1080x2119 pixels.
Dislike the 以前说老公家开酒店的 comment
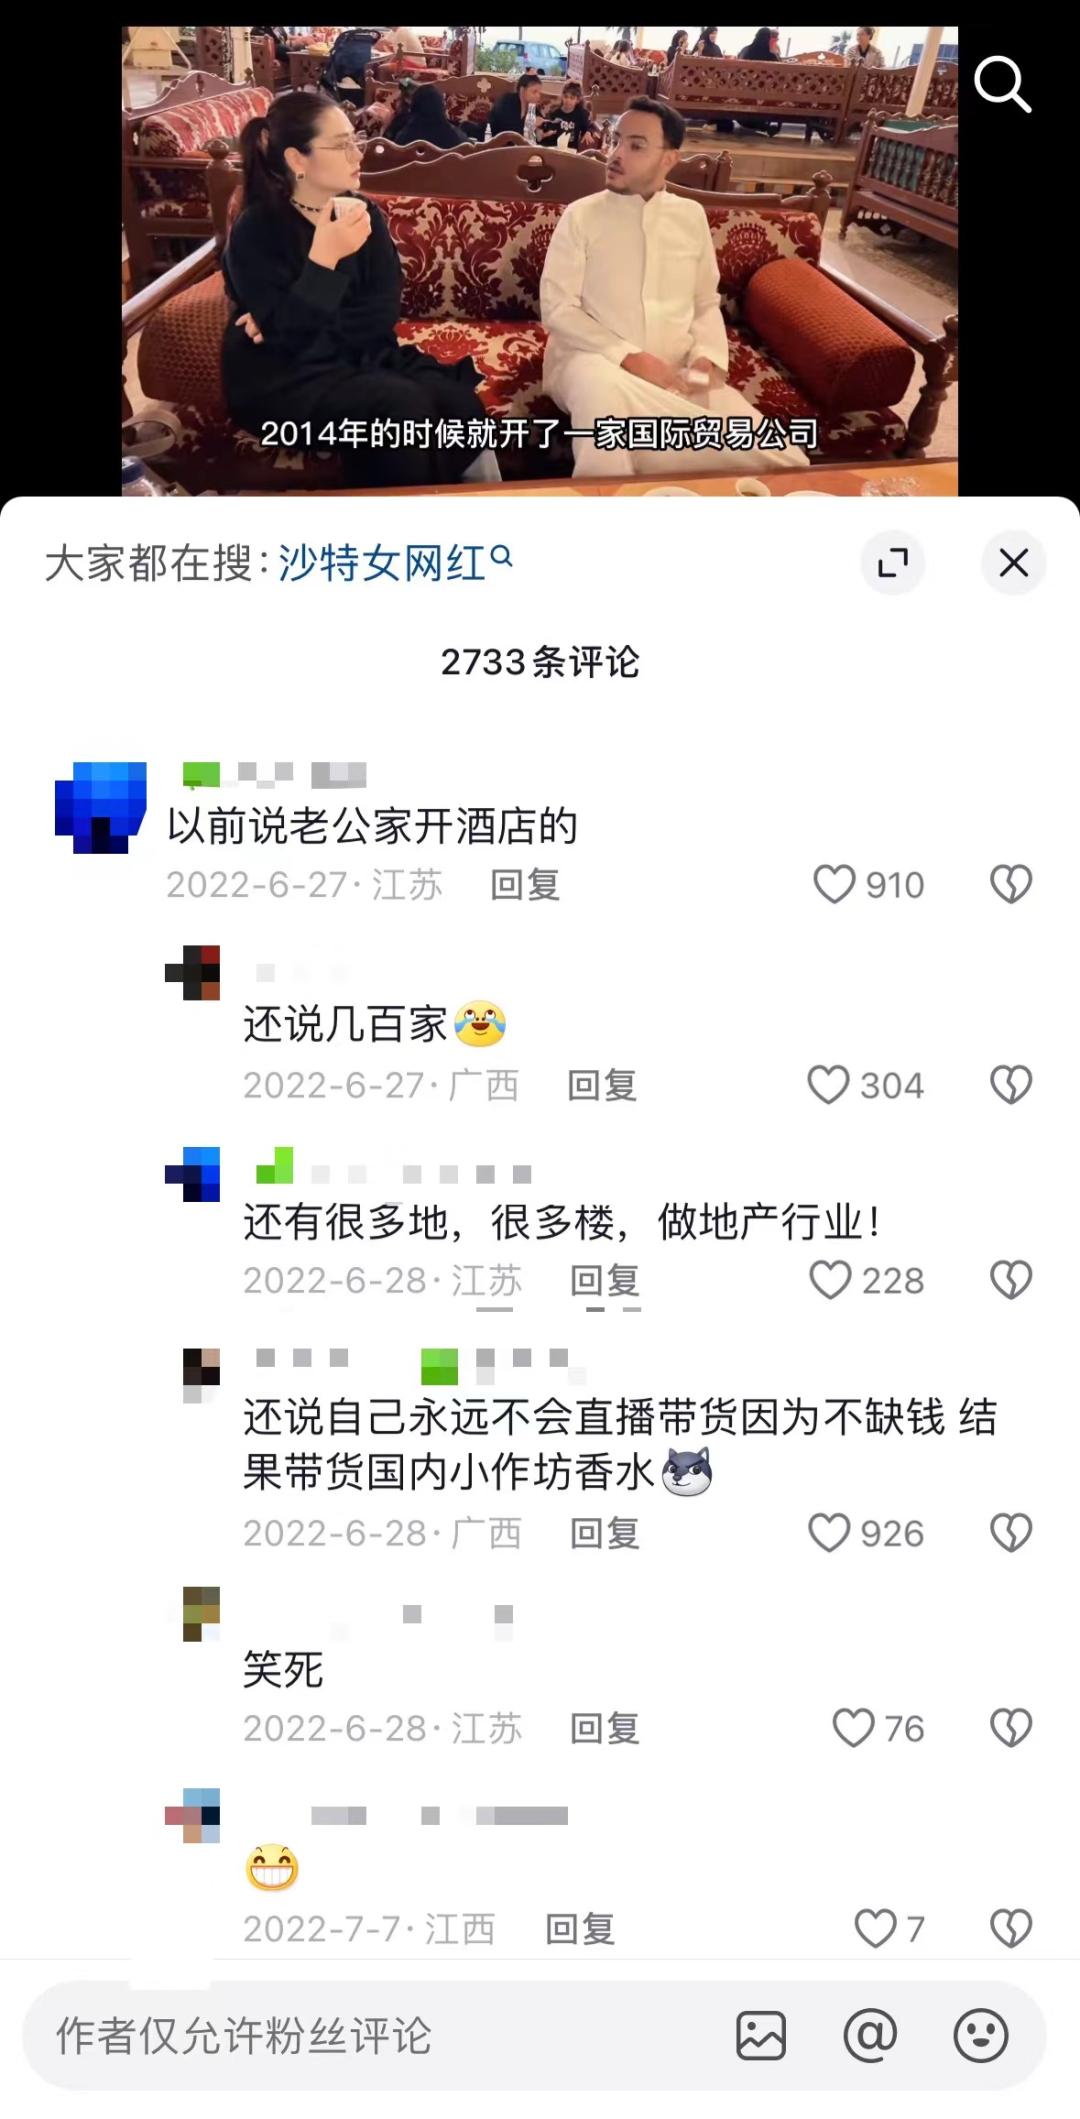coord(1011,884)
